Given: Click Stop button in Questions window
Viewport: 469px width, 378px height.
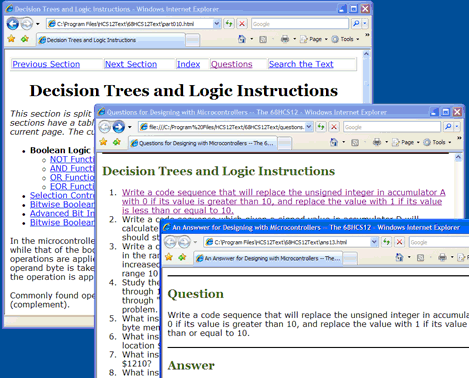Looking at the screenshot, I should click(x=334, y=127).
